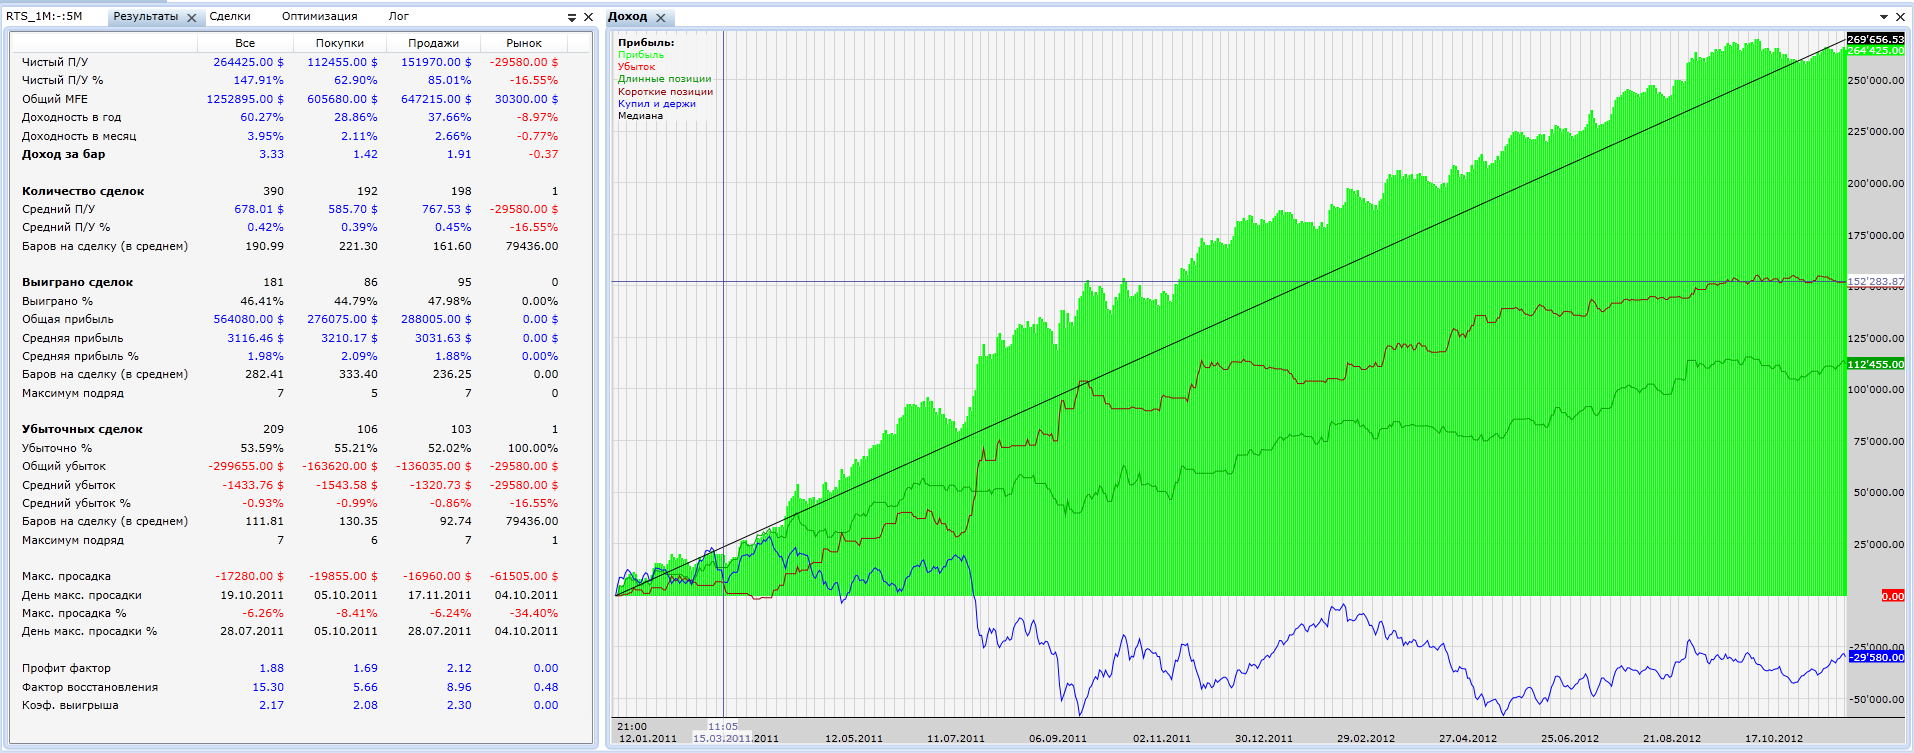
Task: Click the red 0.00 axis label
Action: [x=1893, y=596]
